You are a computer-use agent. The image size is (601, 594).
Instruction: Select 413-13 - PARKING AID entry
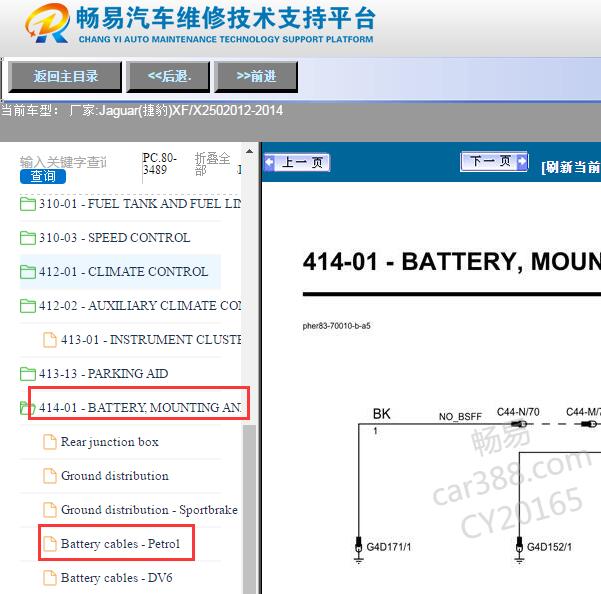click(103, 374)
